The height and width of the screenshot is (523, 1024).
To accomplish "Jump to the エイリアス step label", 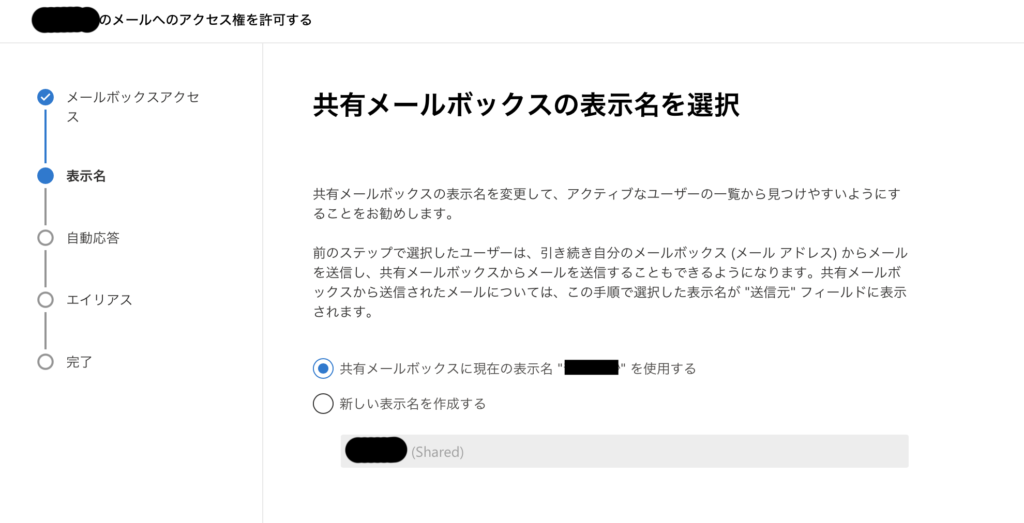I will coord(99,300).
